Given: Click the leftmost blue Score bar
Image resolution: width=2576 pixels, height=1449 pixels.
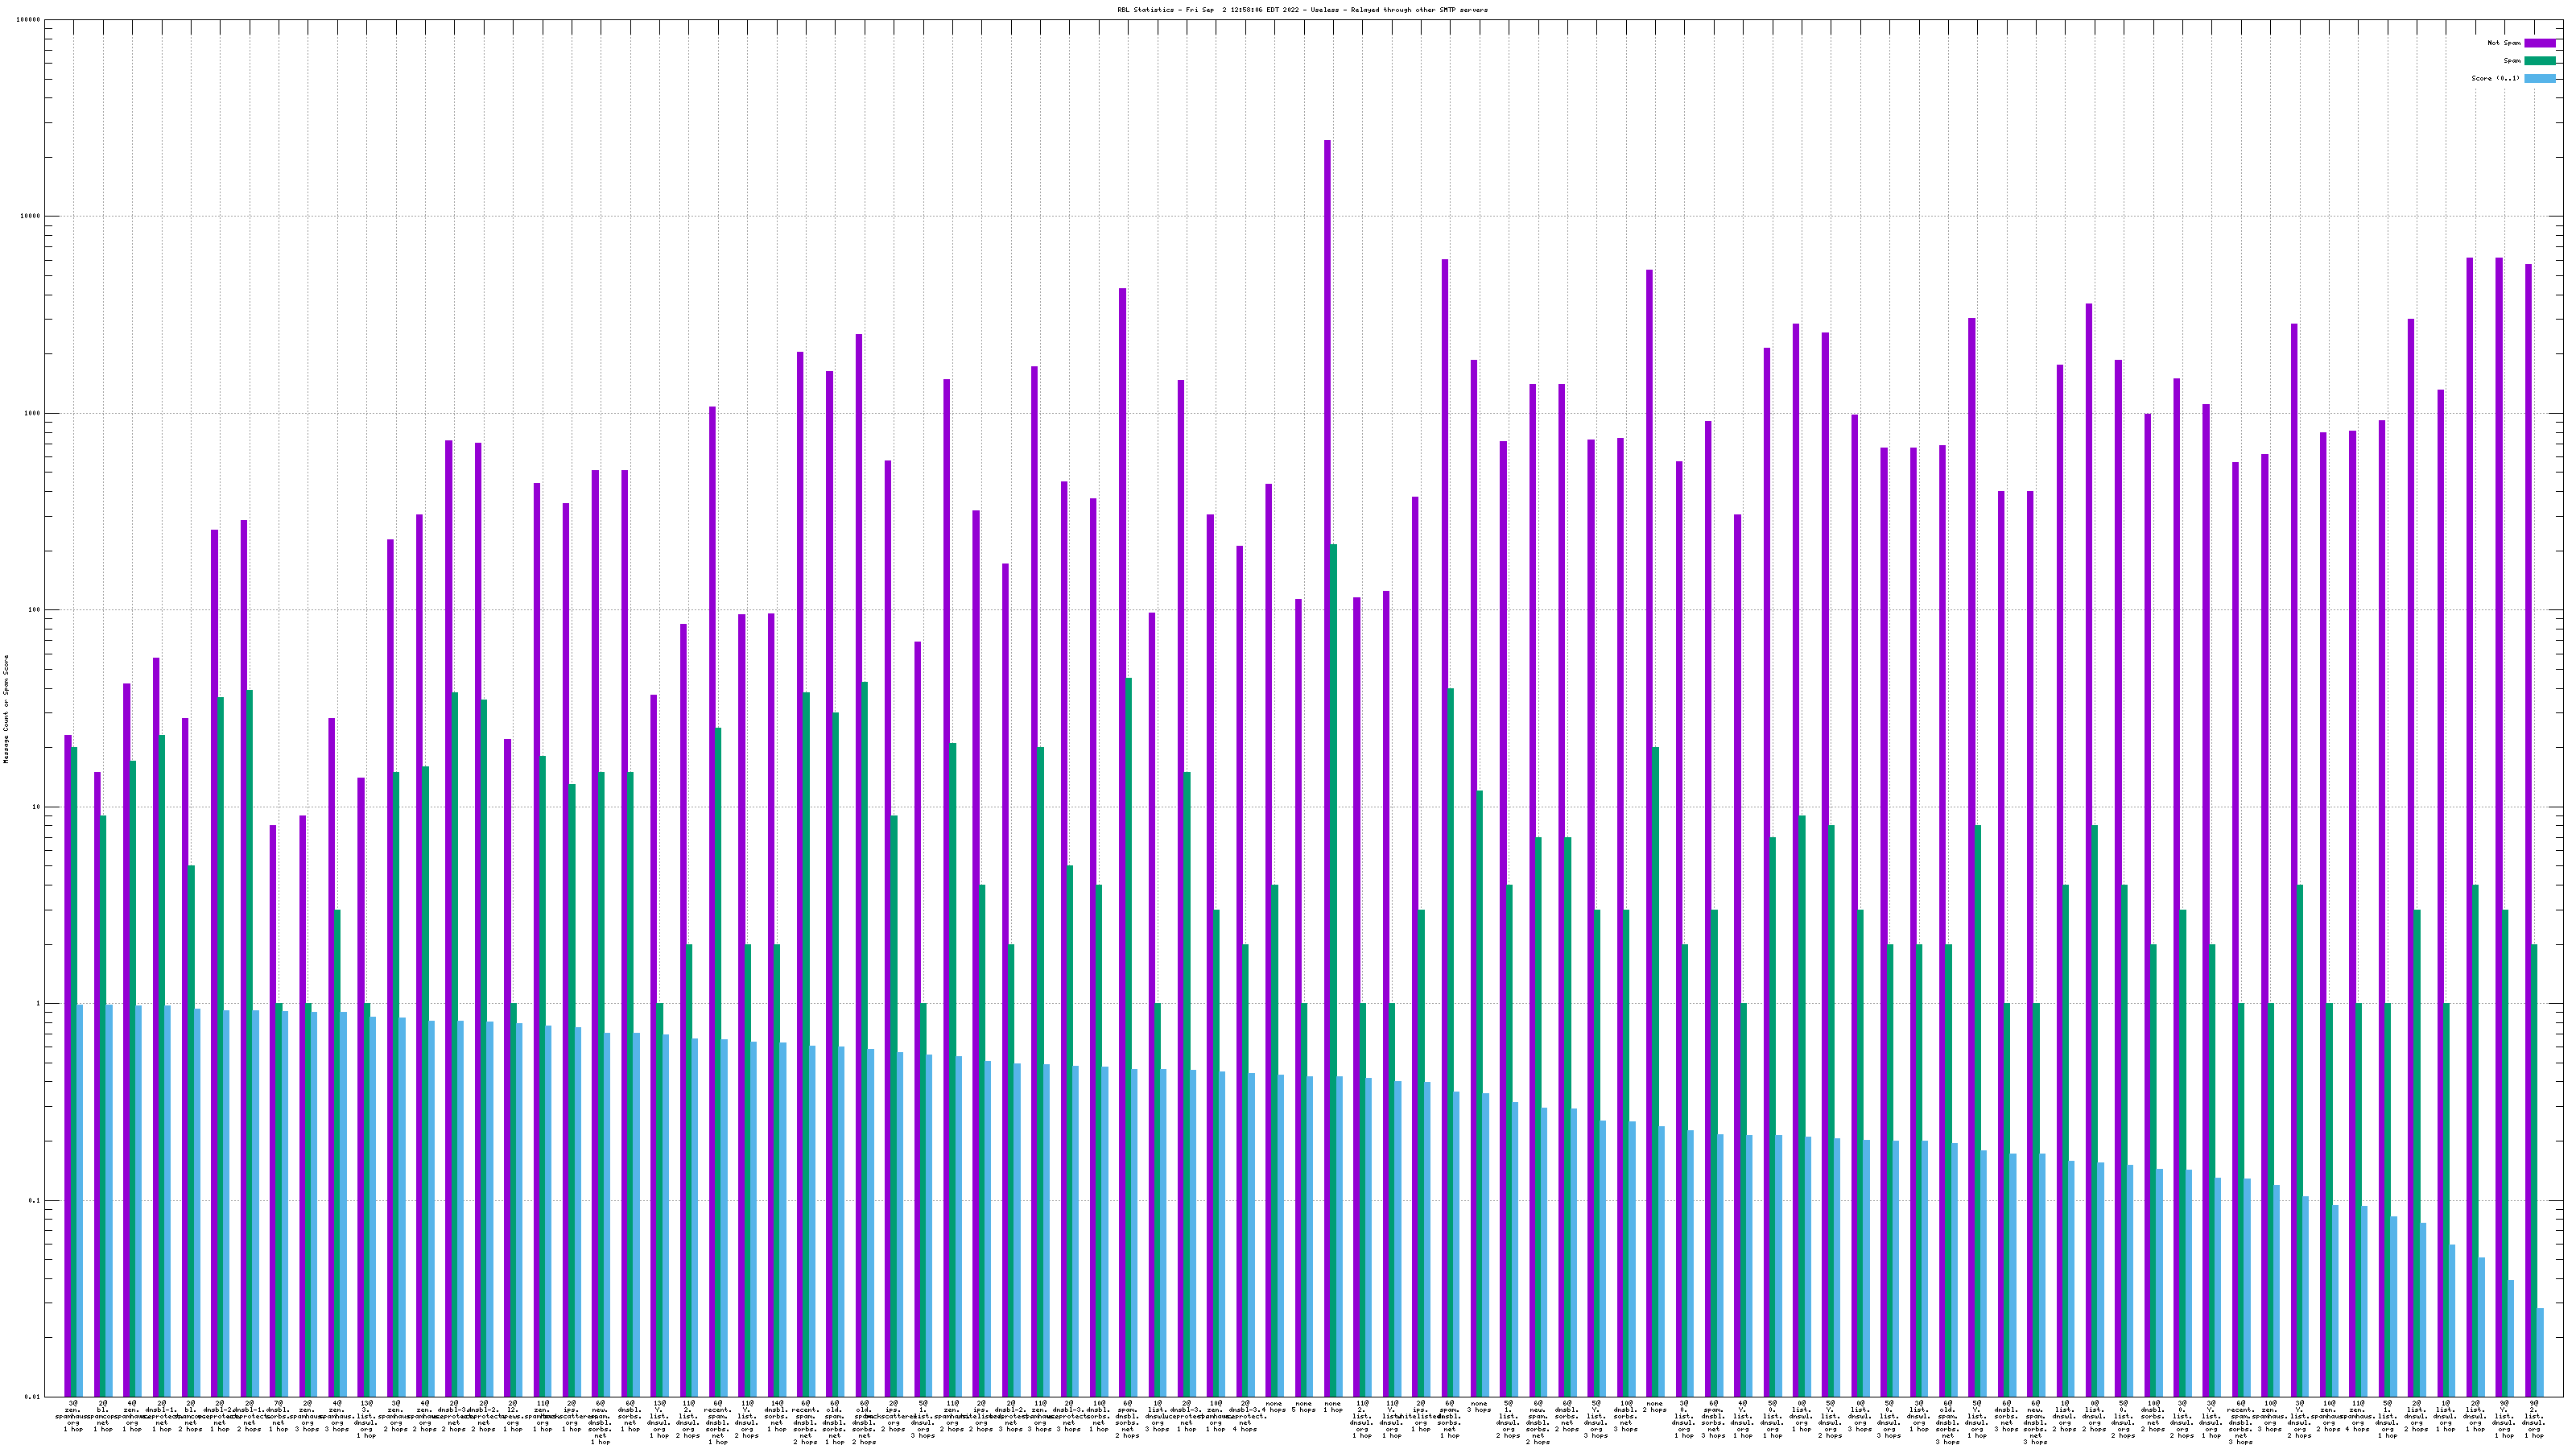Looking at the screenshot, I should [x=80, y=1200].
